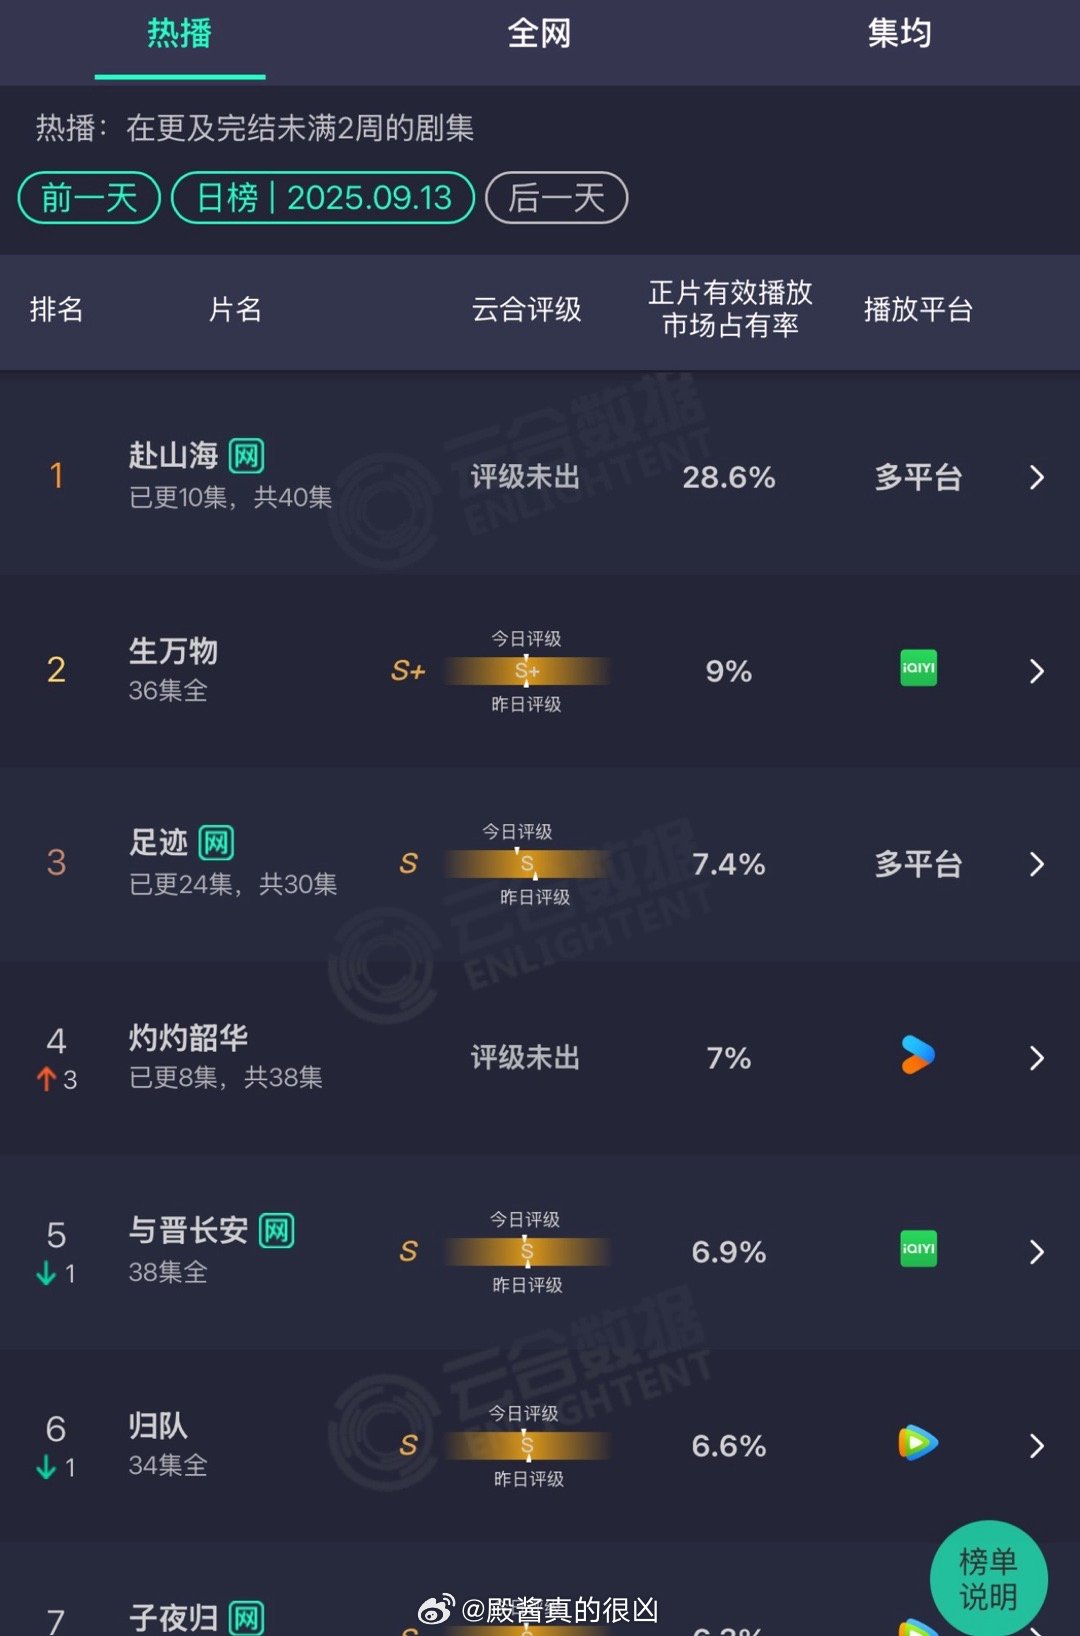
Task: Expand 足迹 details via right chevron
Action: point(1037,864)
